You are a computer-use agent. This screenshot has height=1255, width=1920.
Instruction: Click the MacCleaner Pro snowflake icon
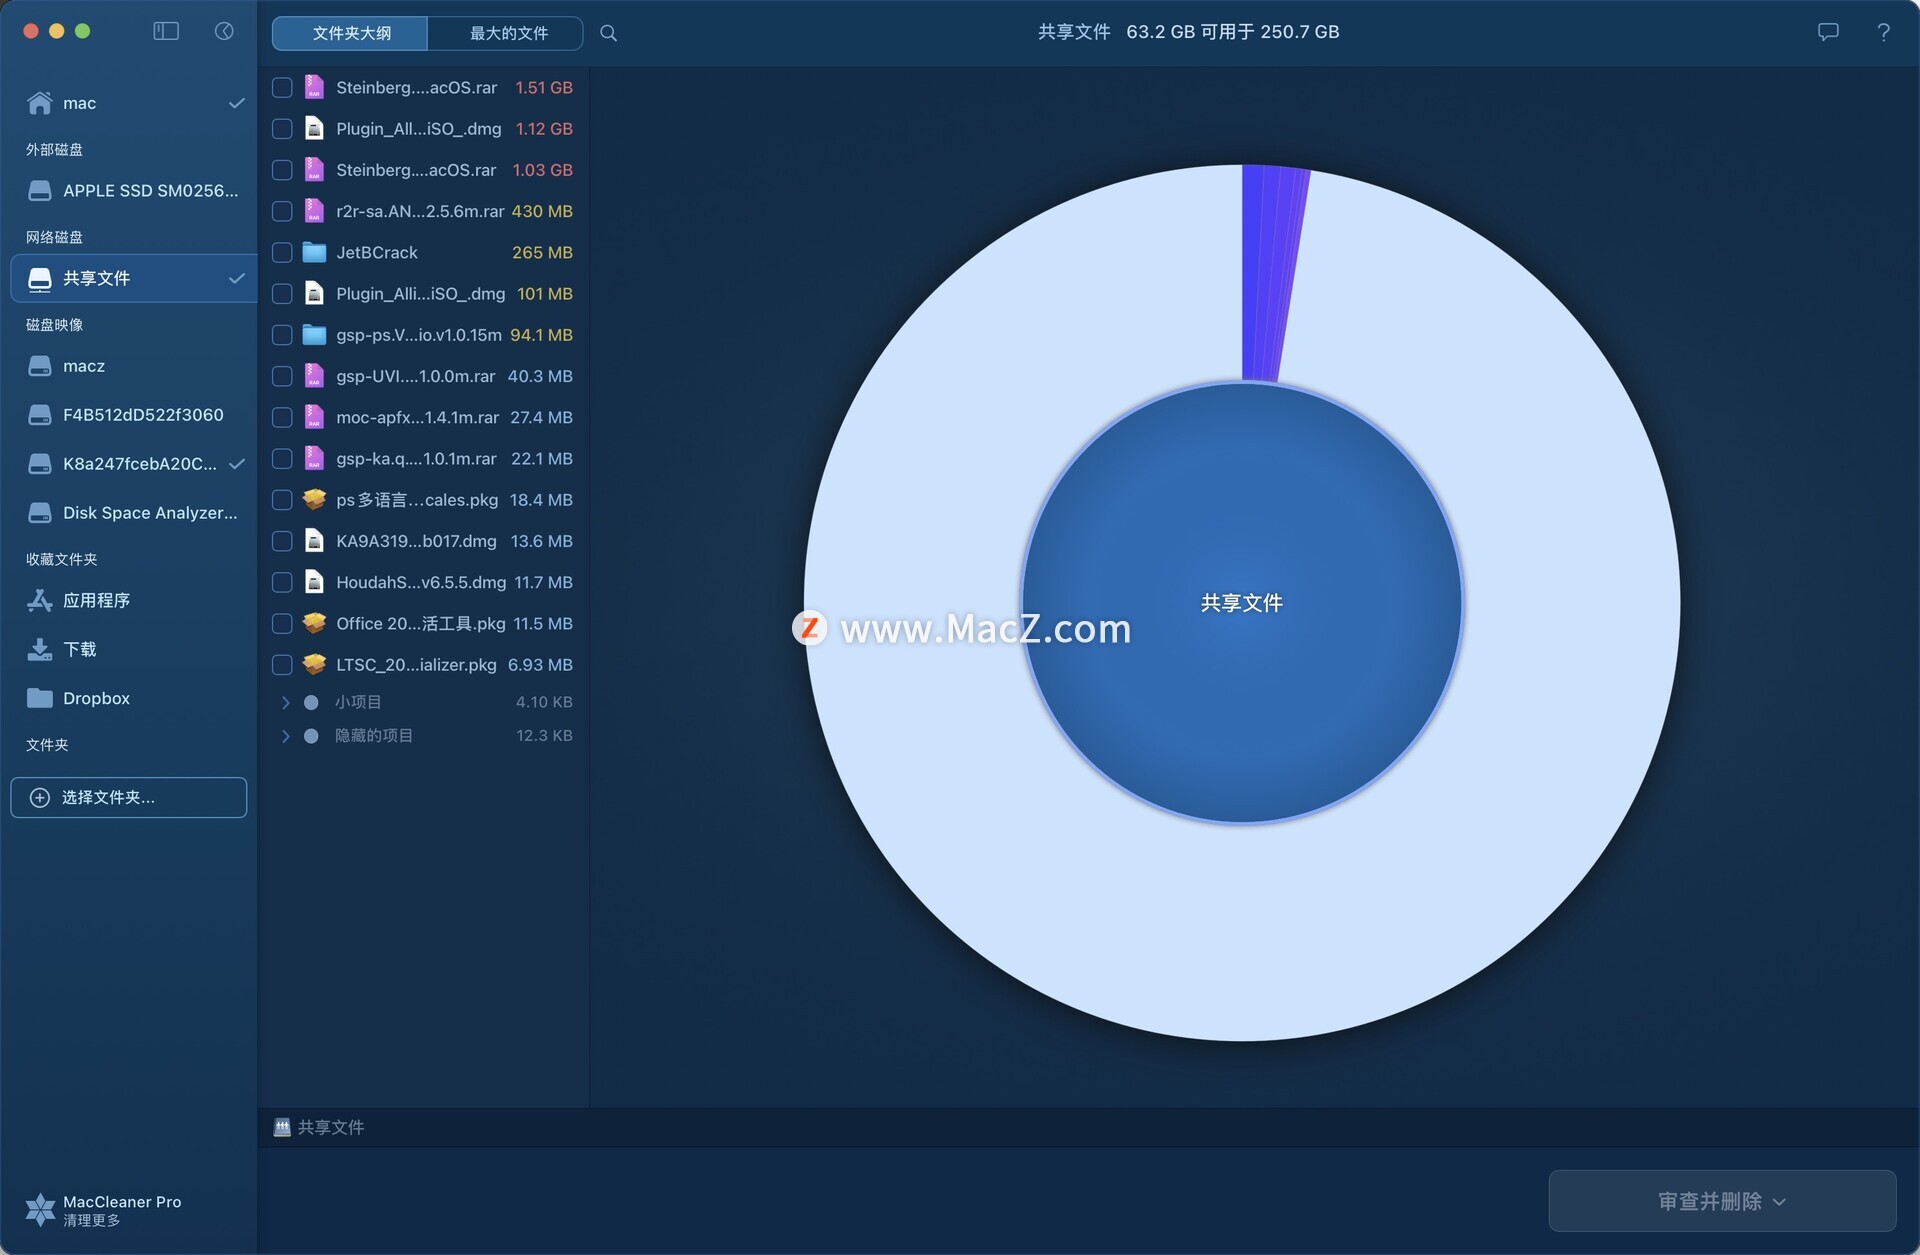click(x=40, y=1209)
